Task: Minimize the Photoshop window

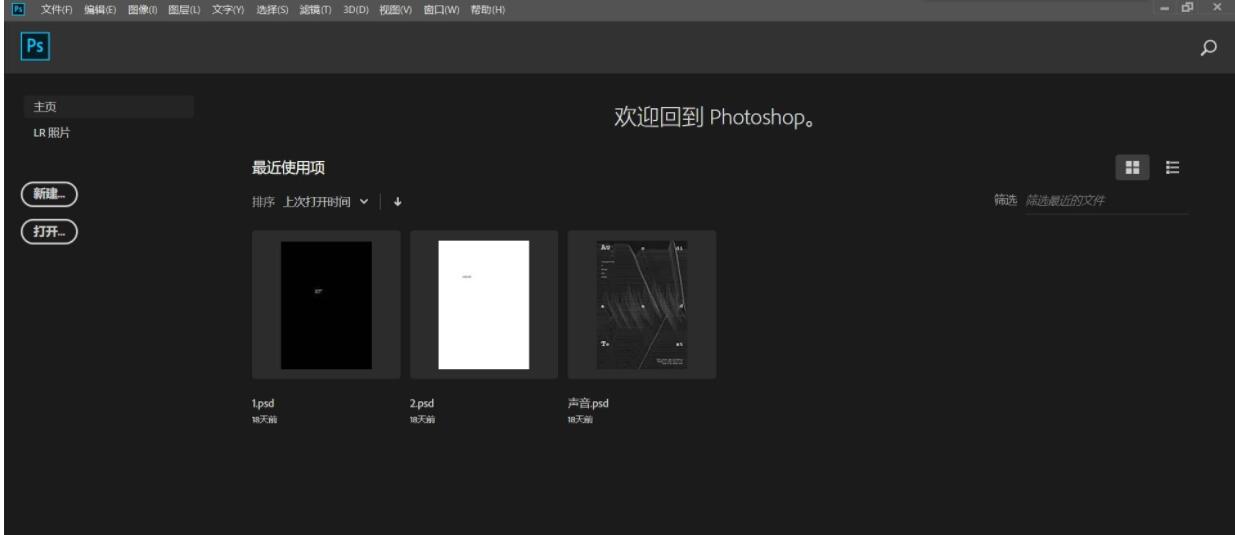Action: pos(1165,8)
